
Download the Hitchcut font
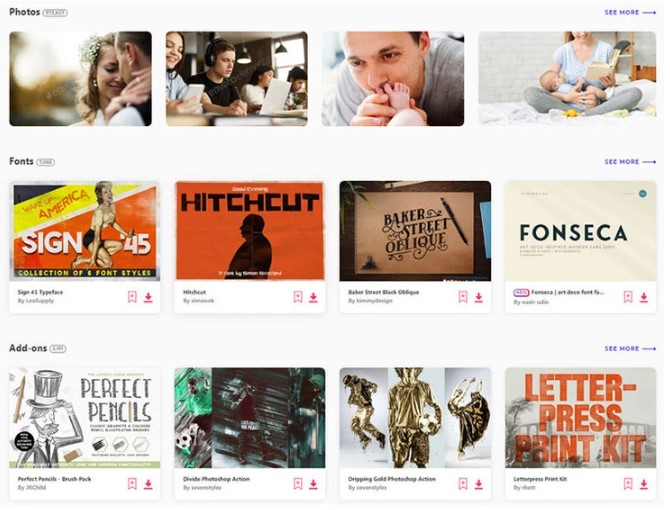pos(314,297)
